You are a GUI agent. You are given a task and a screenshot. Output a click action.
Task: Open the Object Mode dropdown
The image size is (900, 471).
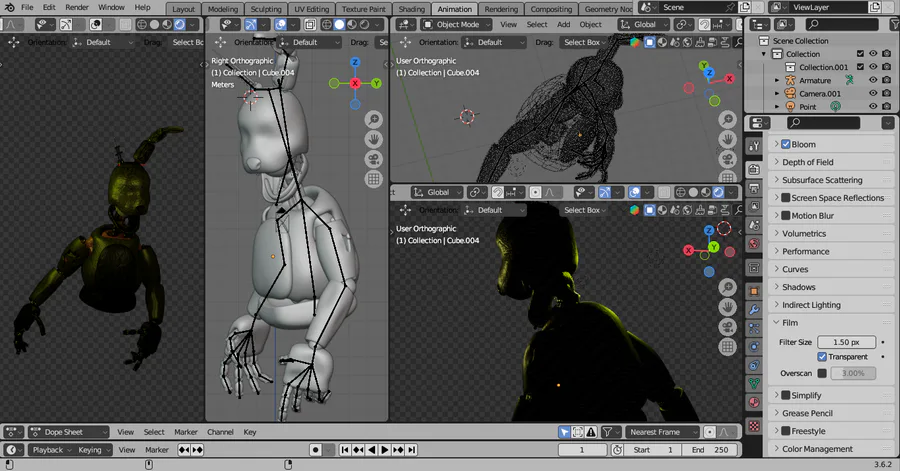point(456,25)
